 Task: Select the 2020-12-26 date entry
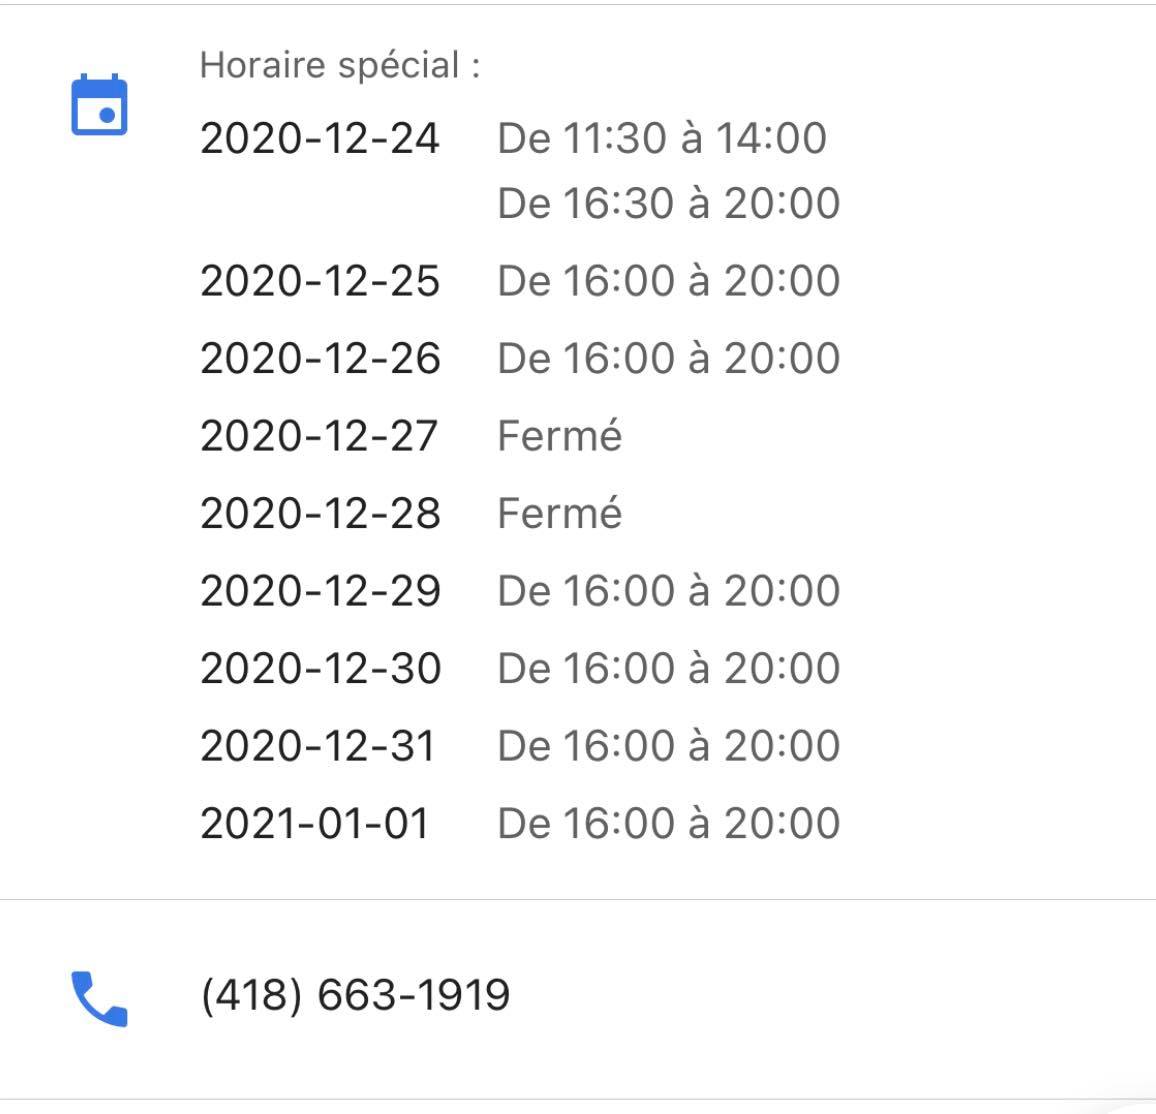(320, 358)
